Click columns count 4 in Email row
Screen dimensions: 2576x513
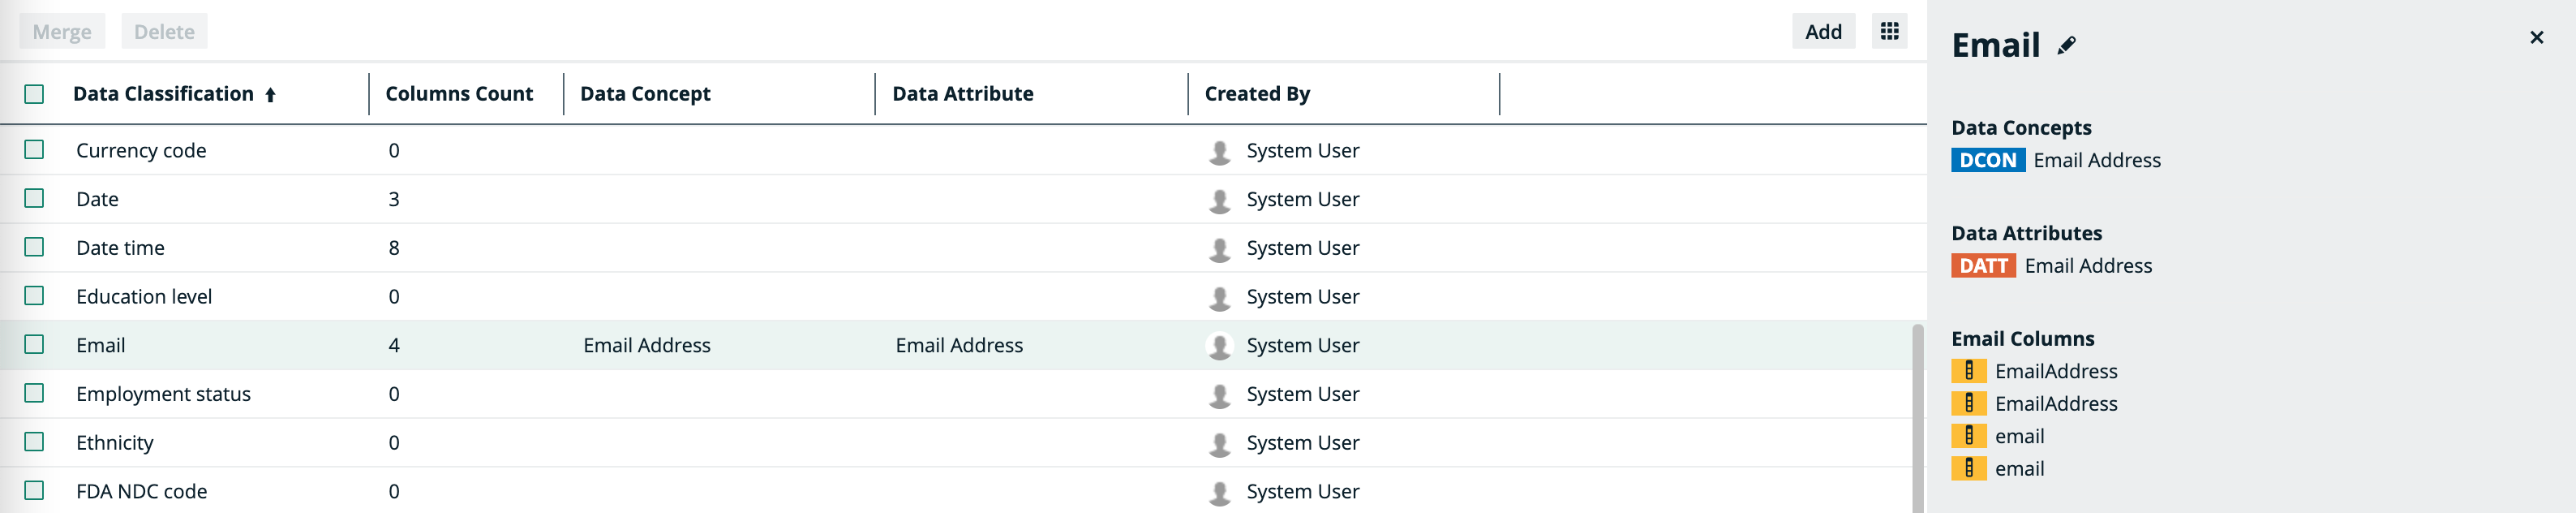point(394,345)
